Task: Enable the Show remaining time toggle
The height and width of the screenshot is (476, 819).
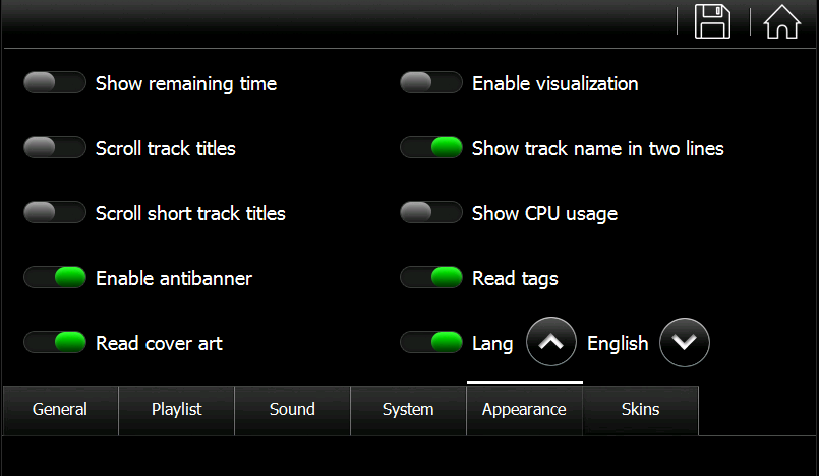Action: [x=54, y=83]
